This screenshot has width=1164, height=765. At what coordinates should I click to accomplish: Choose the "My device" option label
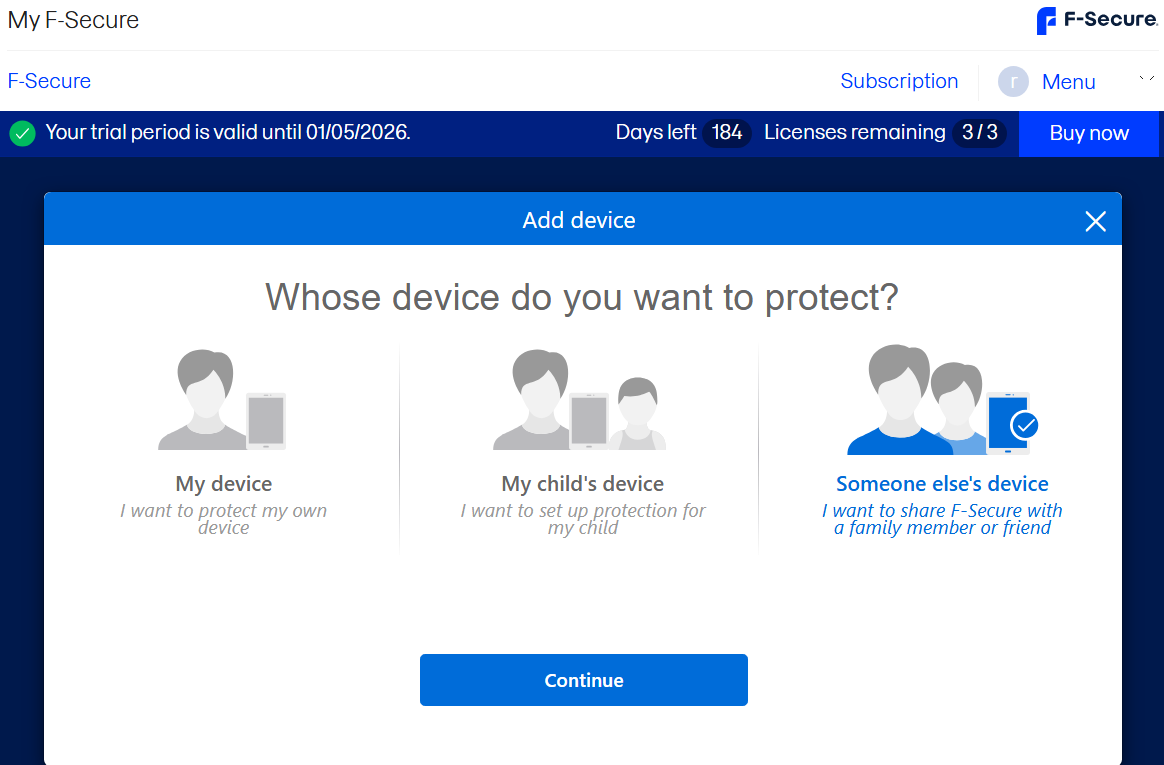click(x=223, y=484)
